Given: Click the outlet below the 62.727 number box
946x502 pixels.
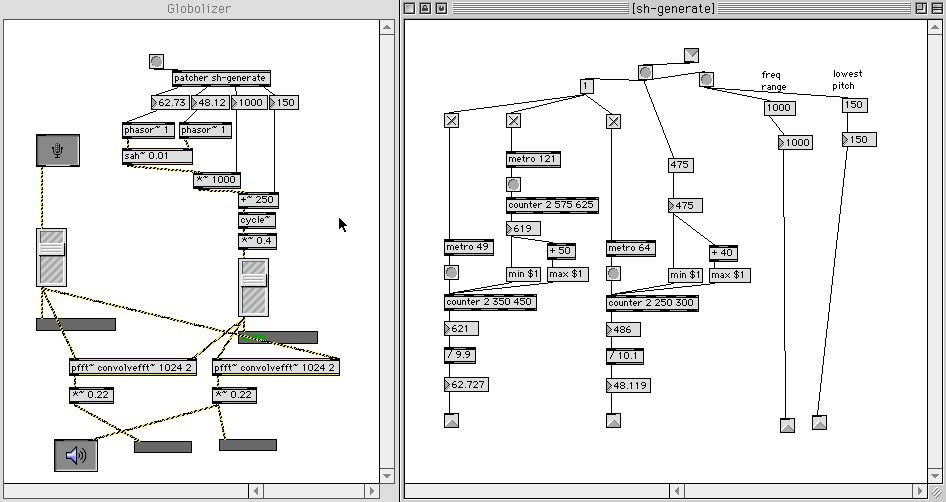Looking at the screenshot, I should [x=451, y=421].
